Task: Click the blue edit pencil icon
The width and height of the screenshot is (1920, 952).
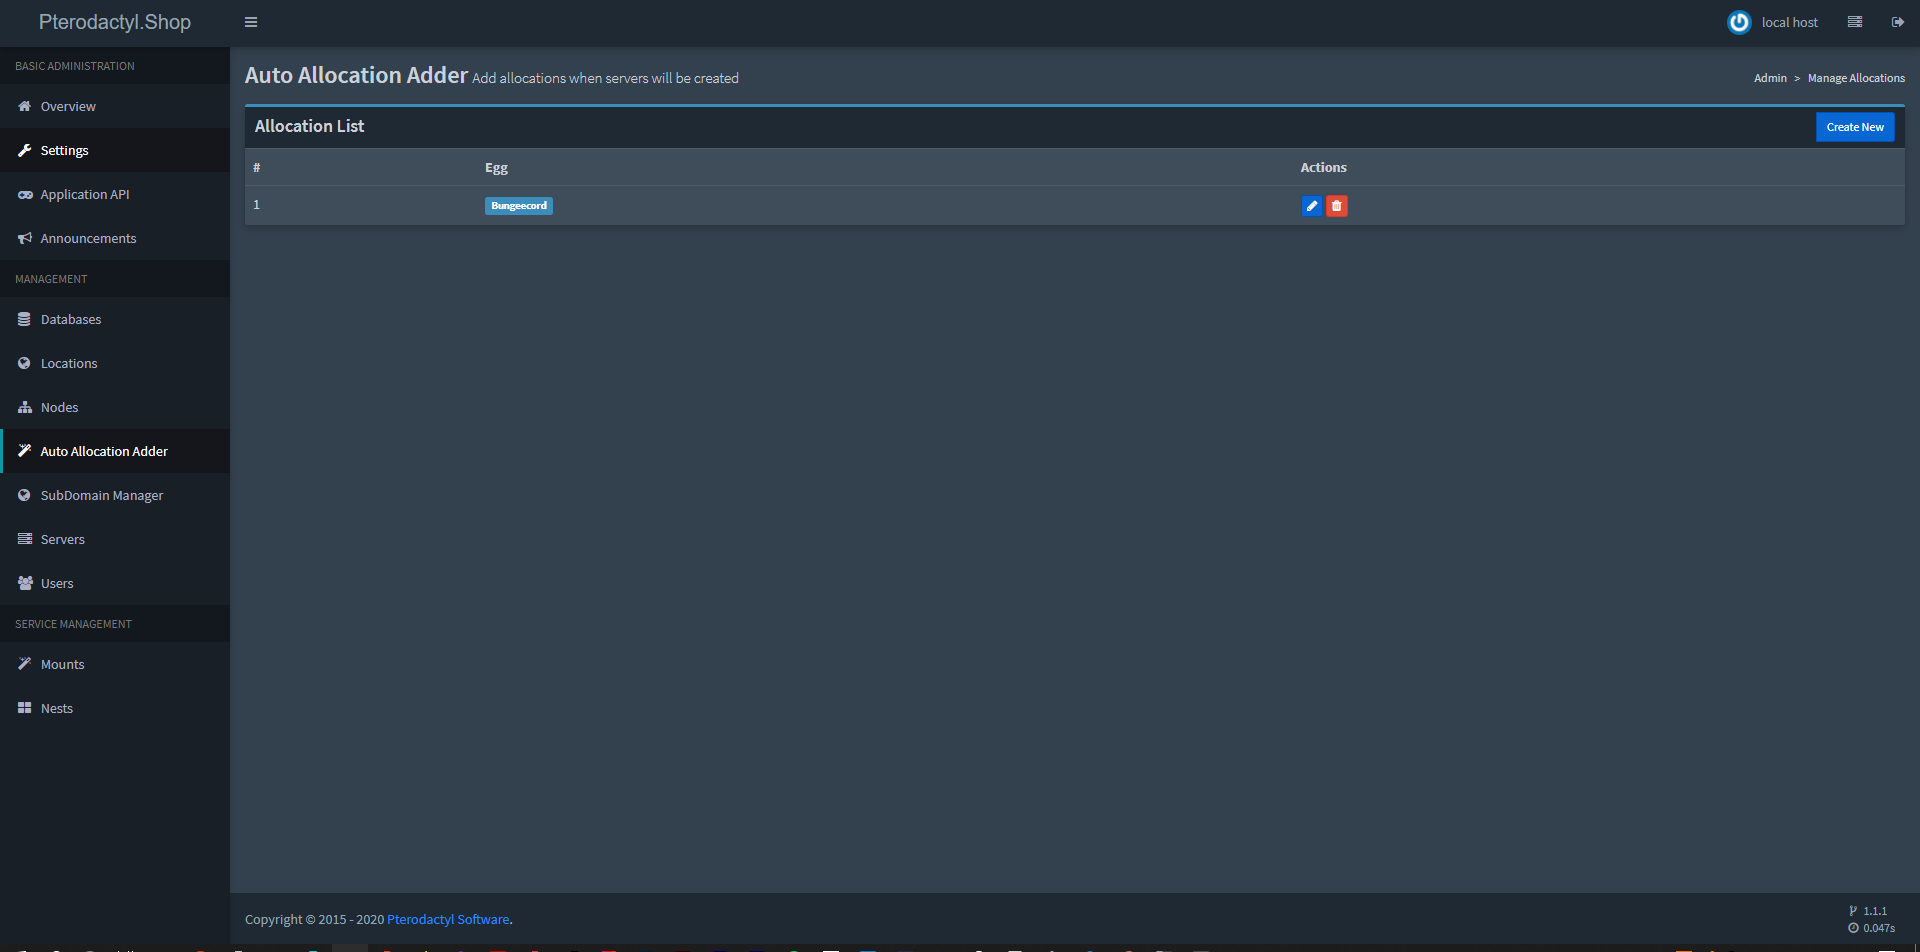Action: pos(1311,206)
